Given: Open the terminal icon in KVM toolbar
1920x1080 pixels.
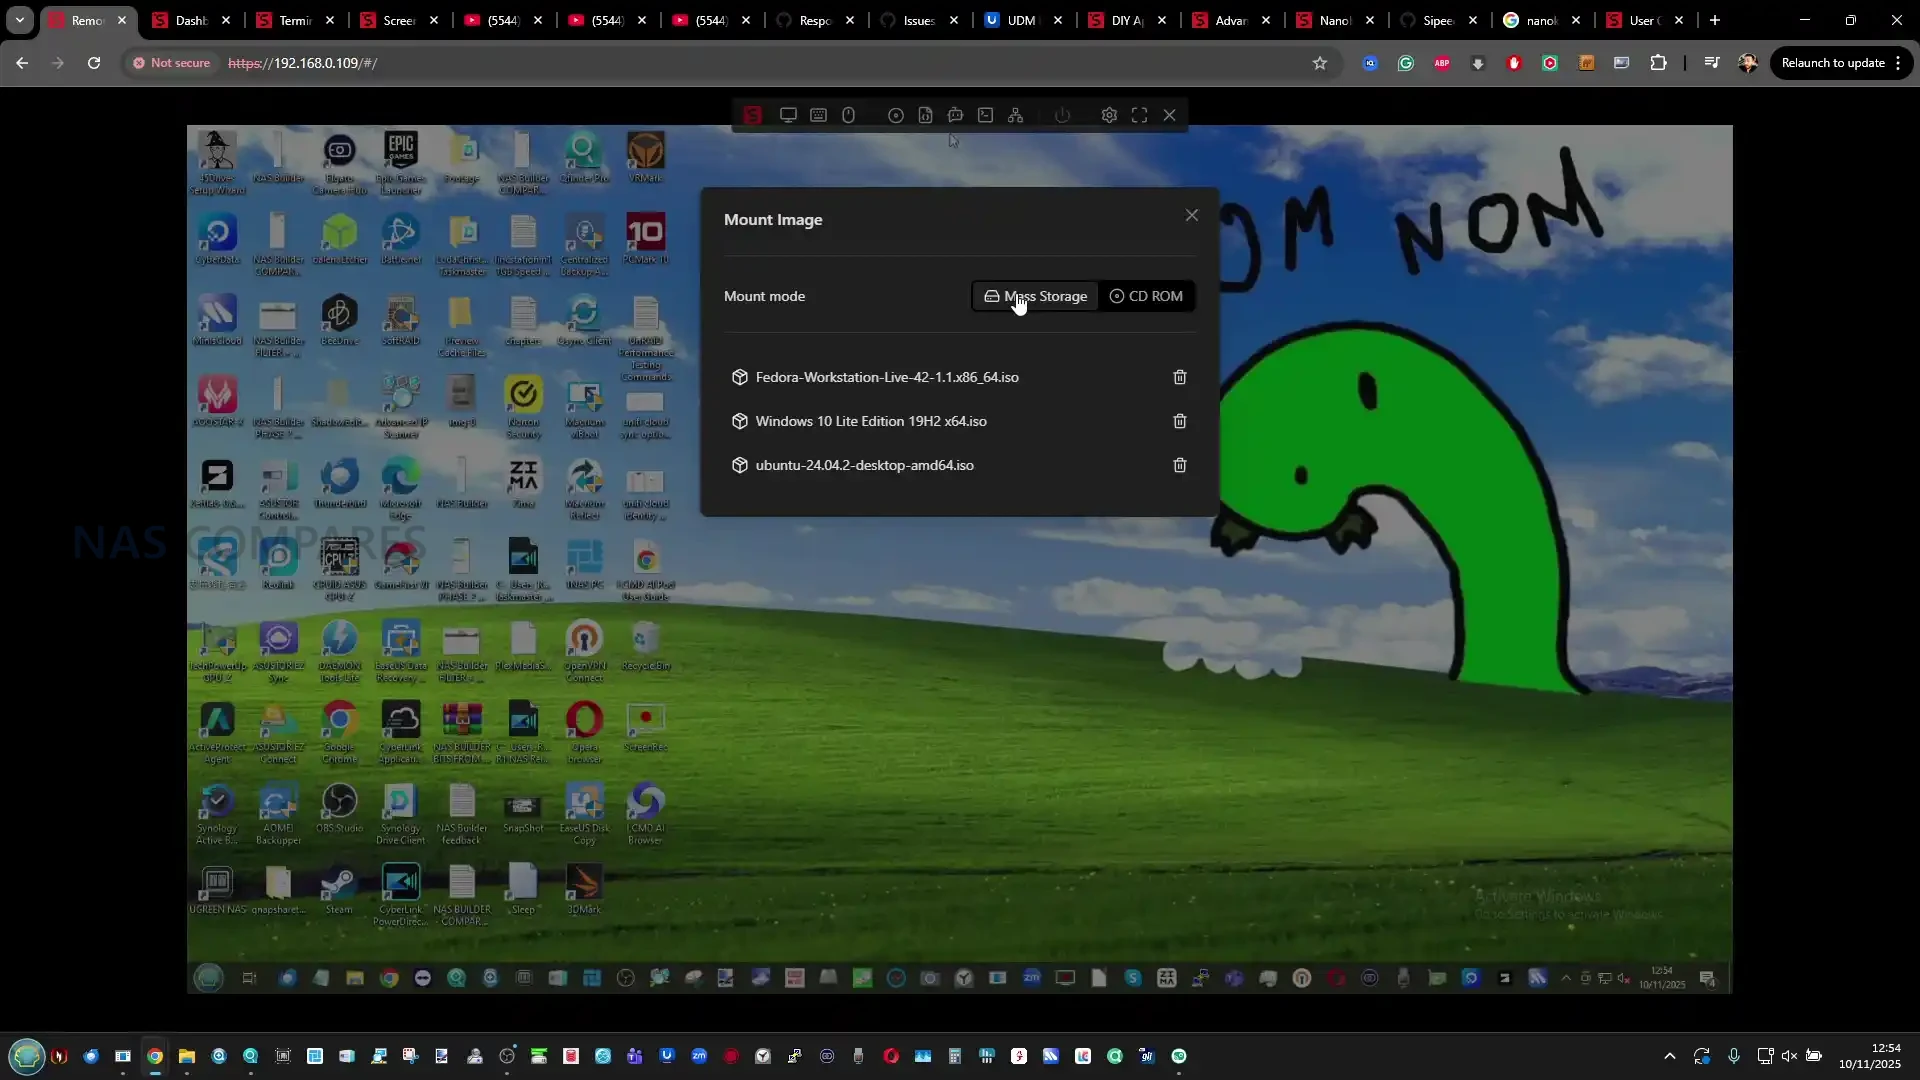Looking at the screenshot, I should pos(985,115).
